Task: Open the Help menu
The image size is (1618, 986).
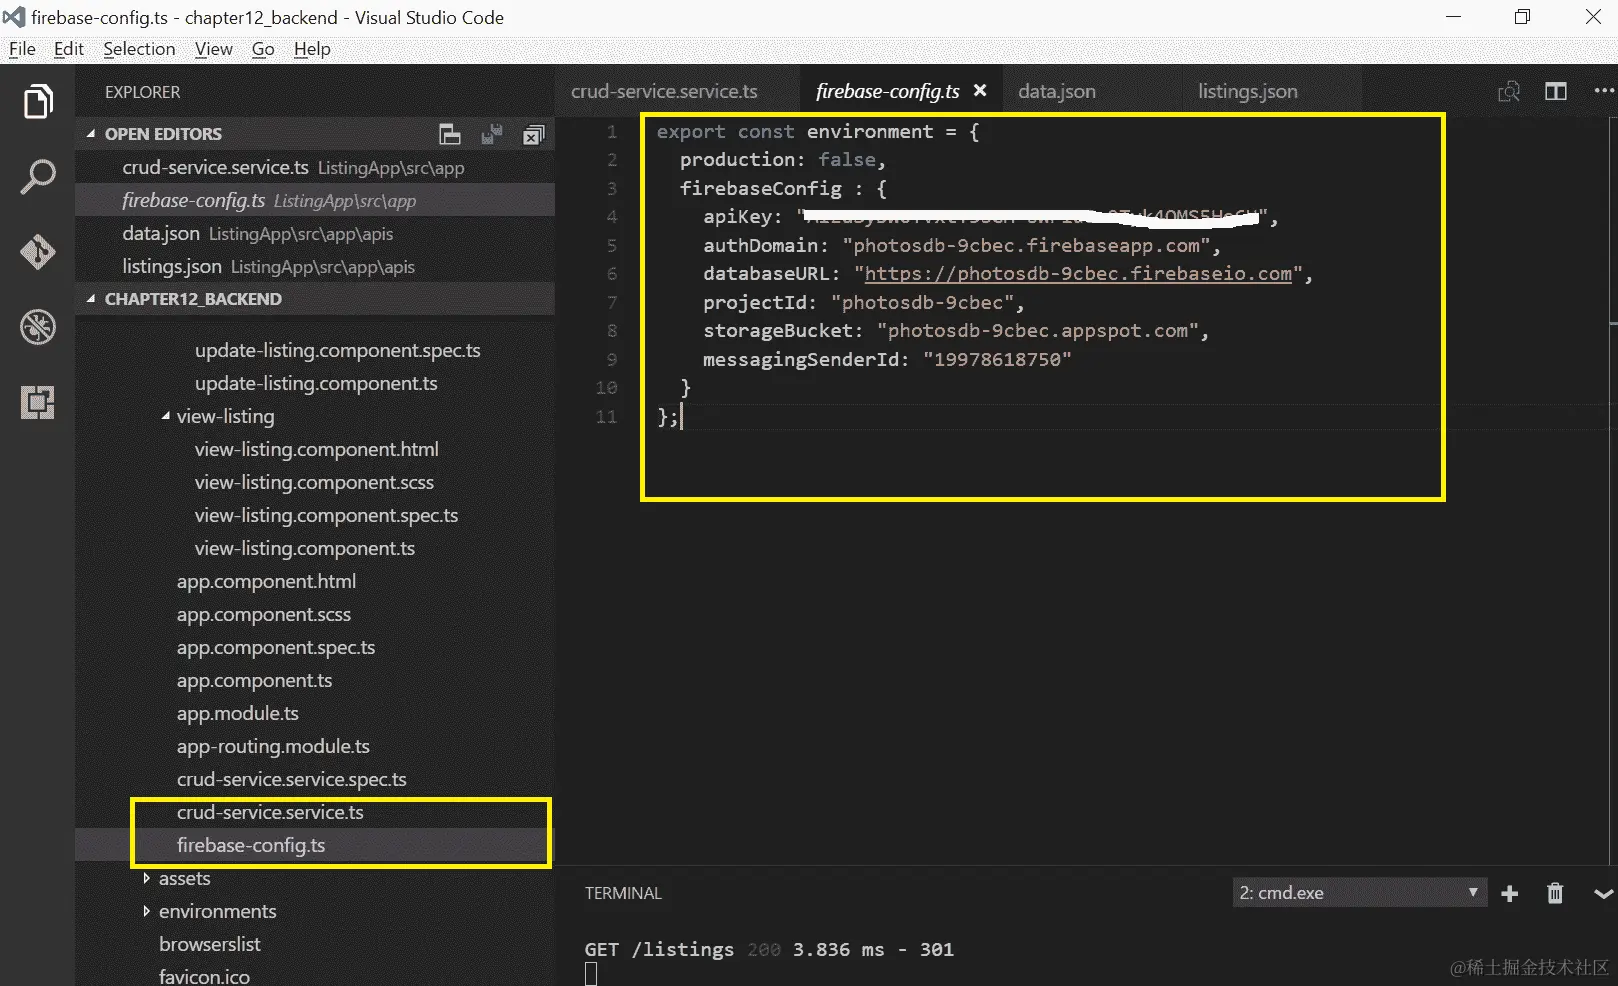Action: (x=312, y=49)
